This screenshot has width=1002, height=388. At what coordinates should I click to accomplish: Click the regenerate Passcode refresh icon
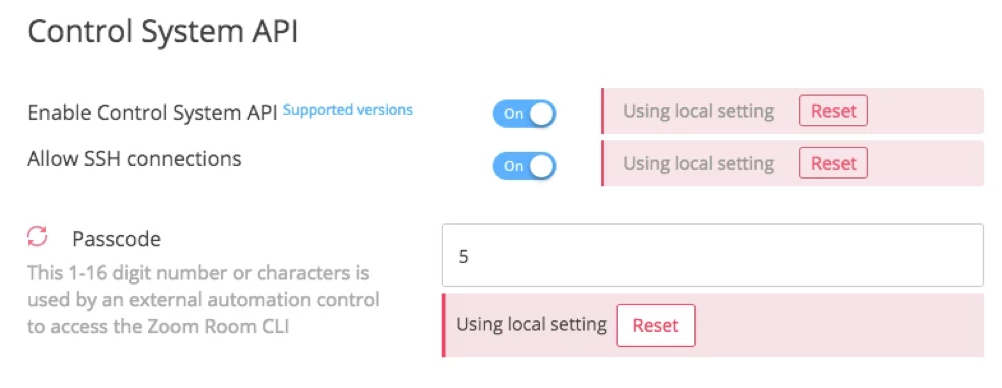37,237
